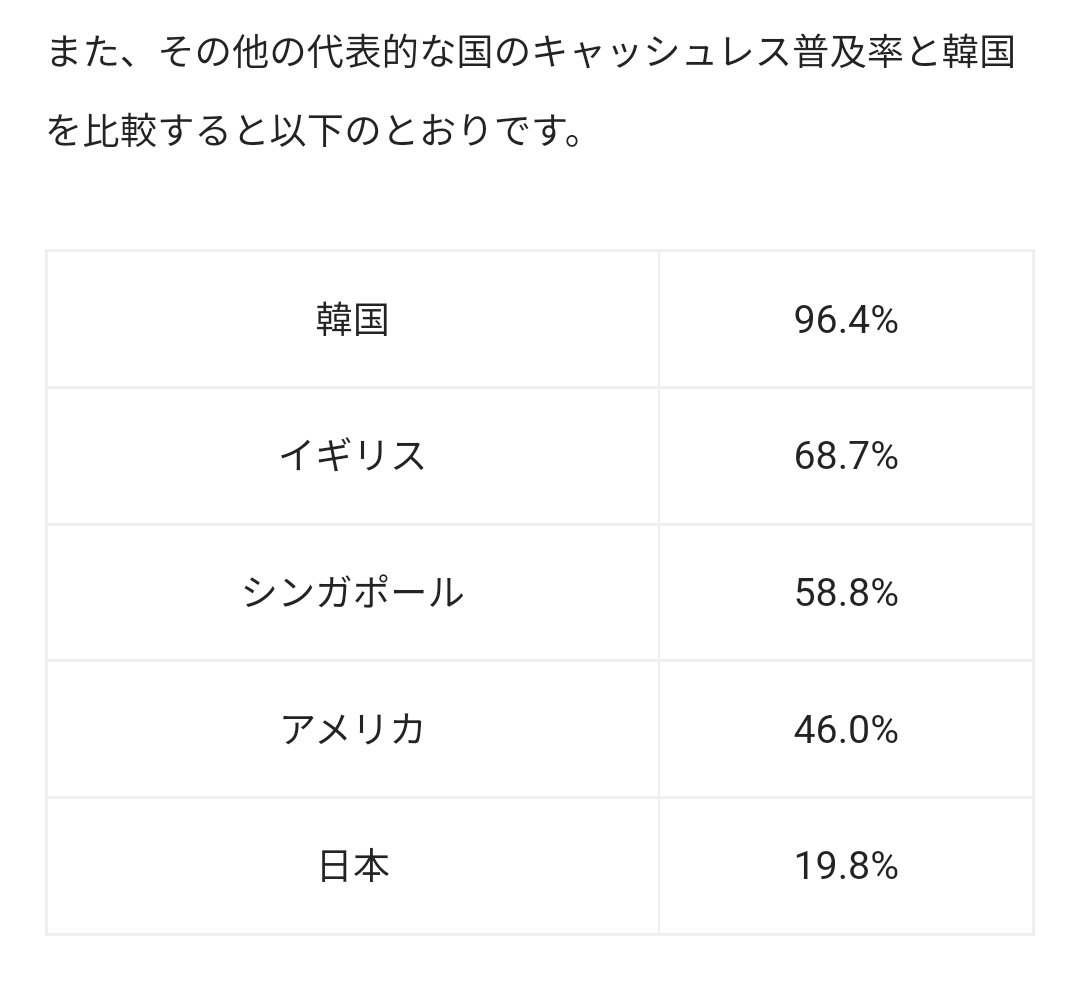
Task: Select the 19.8% value cell
Action: pos(846,866)
